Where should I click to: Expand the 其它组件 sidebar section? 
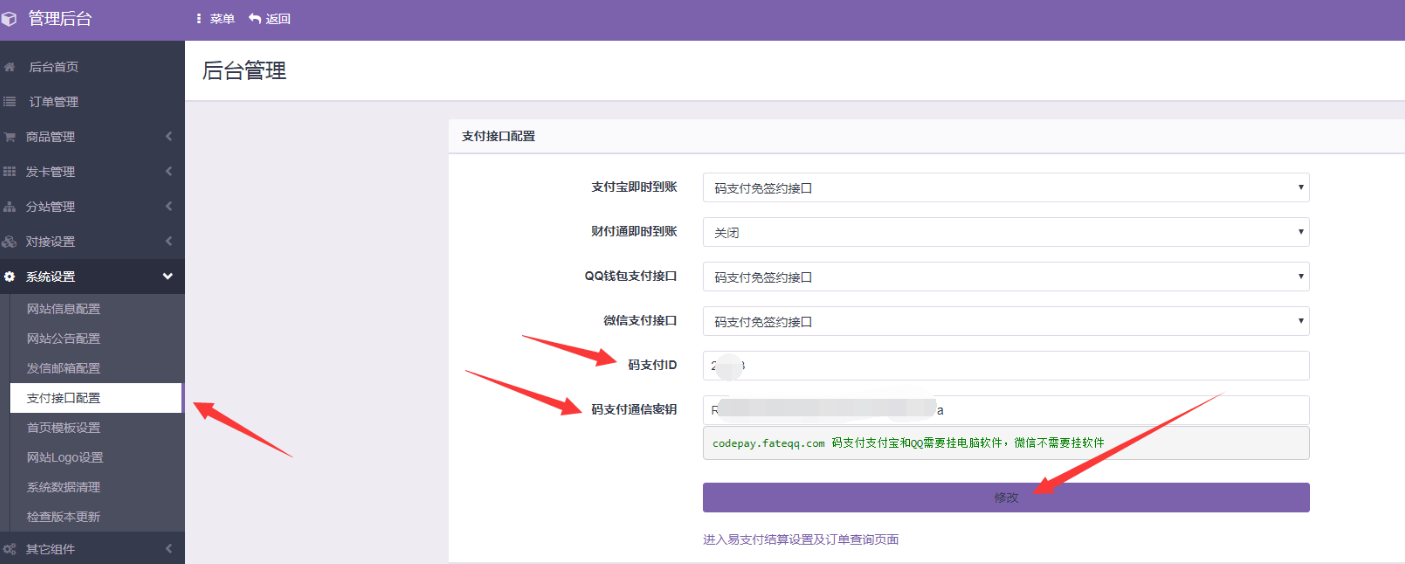pyautogui.click(x=92, y=549)
